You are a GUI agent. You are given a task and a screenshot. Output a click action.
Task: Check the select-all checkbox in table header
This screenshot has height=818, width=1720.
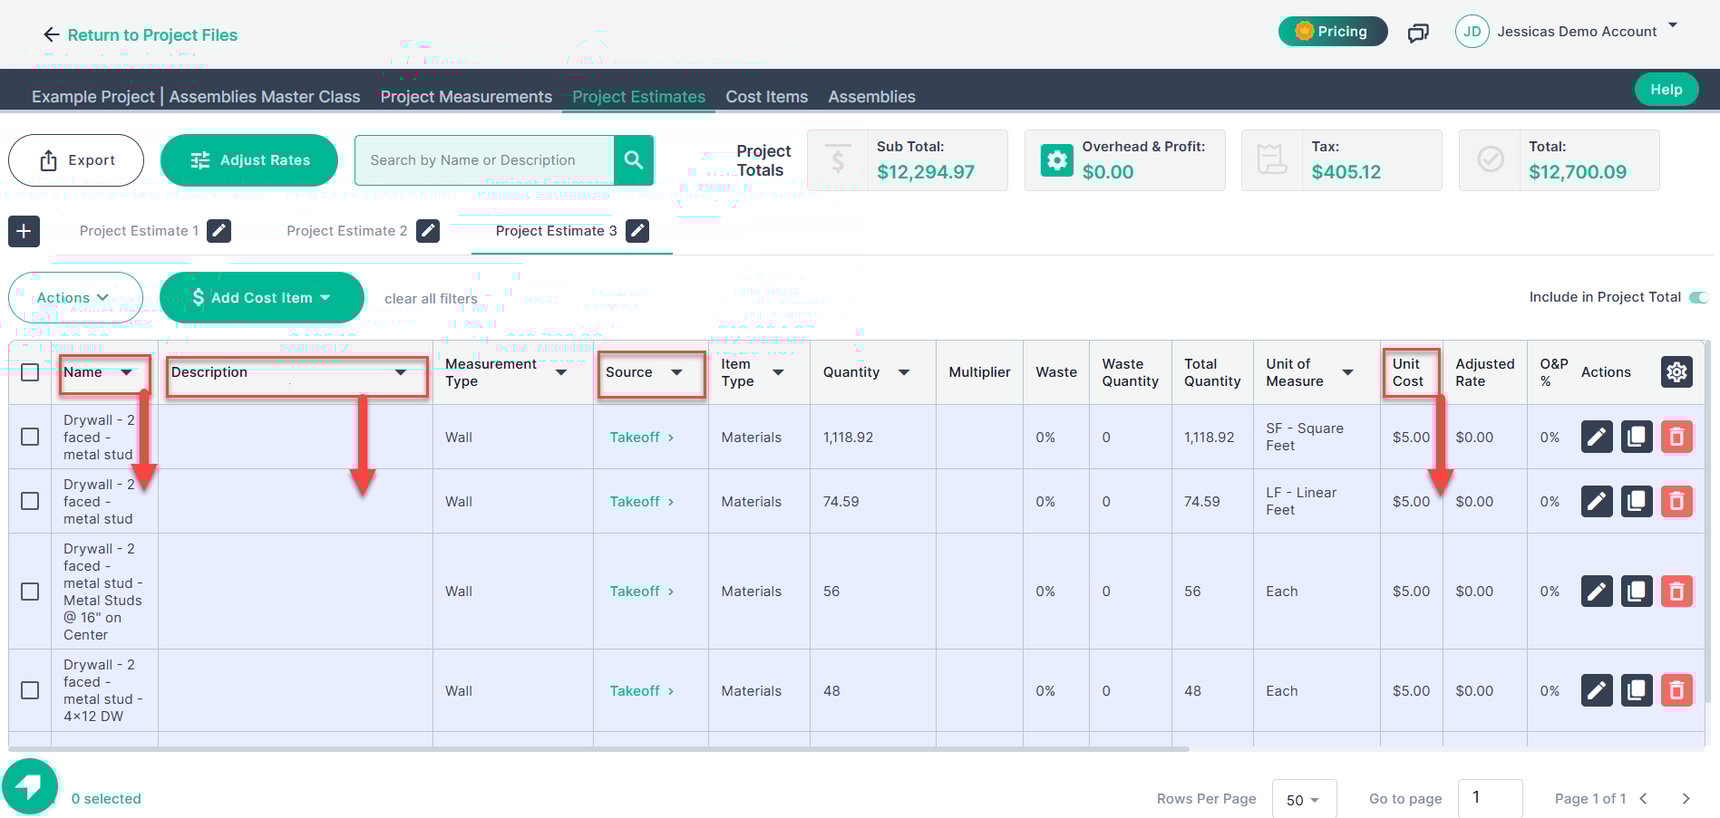(30, 372)
